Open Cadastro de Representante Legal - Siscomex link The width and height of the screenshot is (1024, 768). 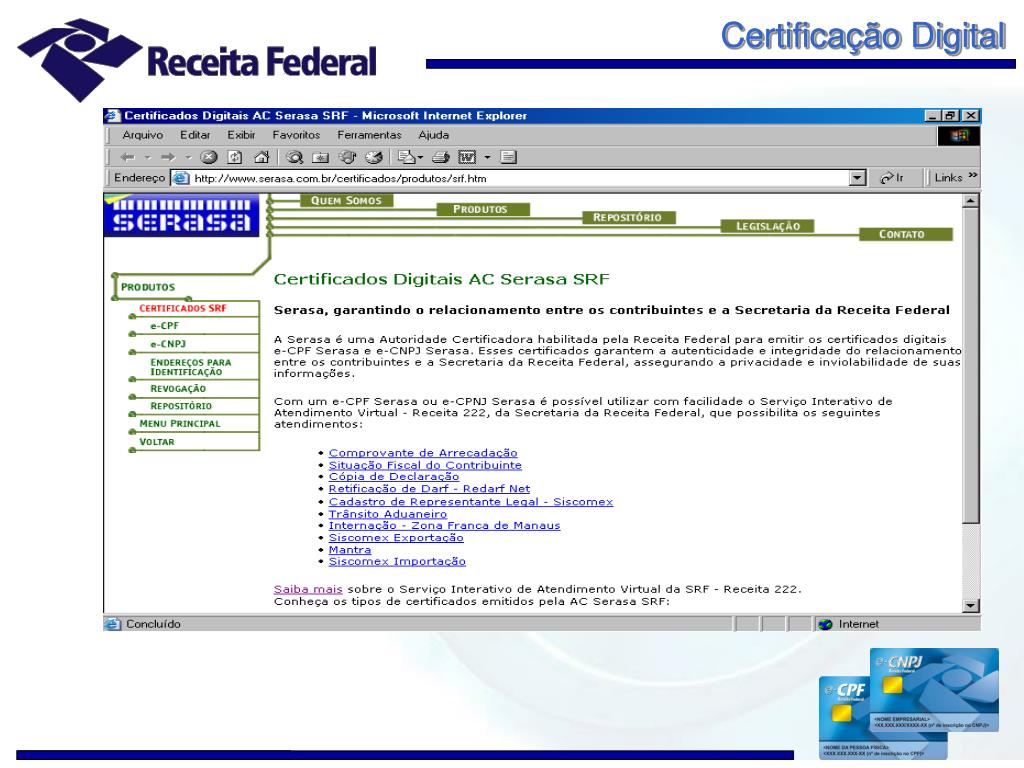(471, 502)
